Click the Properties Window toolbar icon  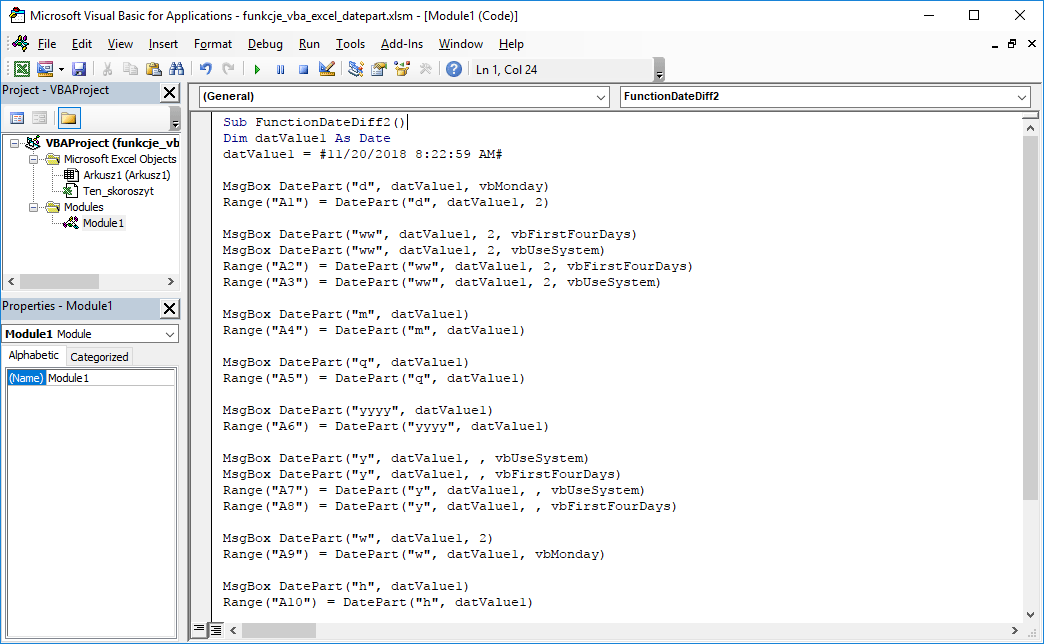(378, 68)
